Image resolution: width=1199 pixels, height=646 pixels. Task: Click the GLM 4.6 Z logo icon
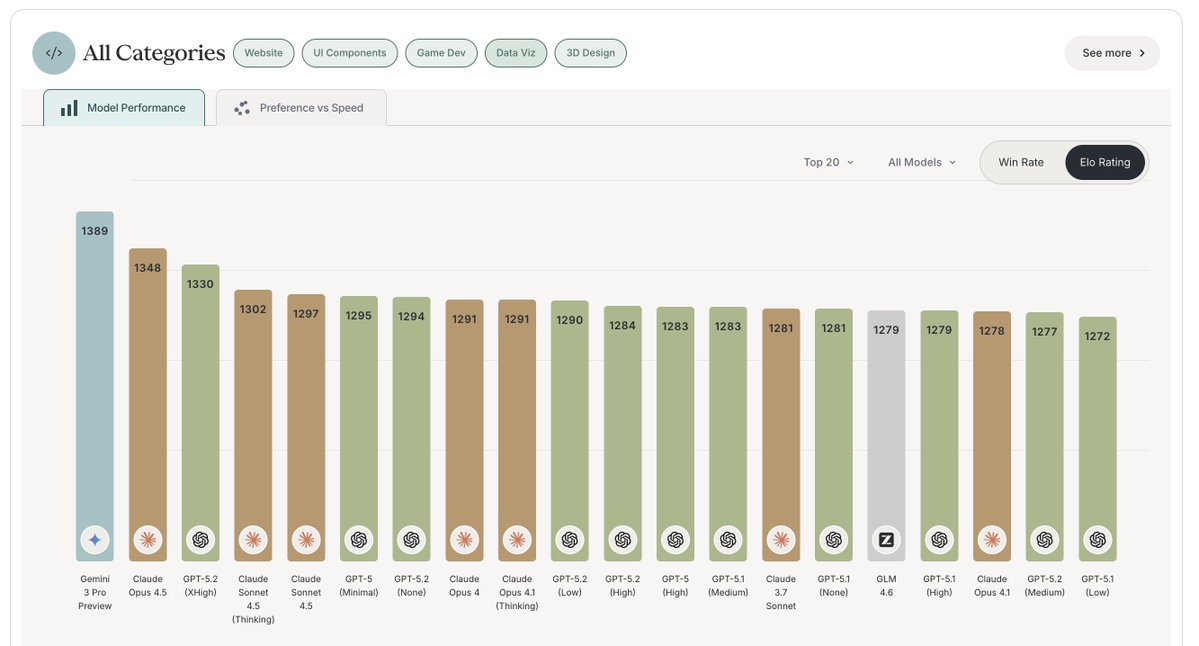[886, 539]
